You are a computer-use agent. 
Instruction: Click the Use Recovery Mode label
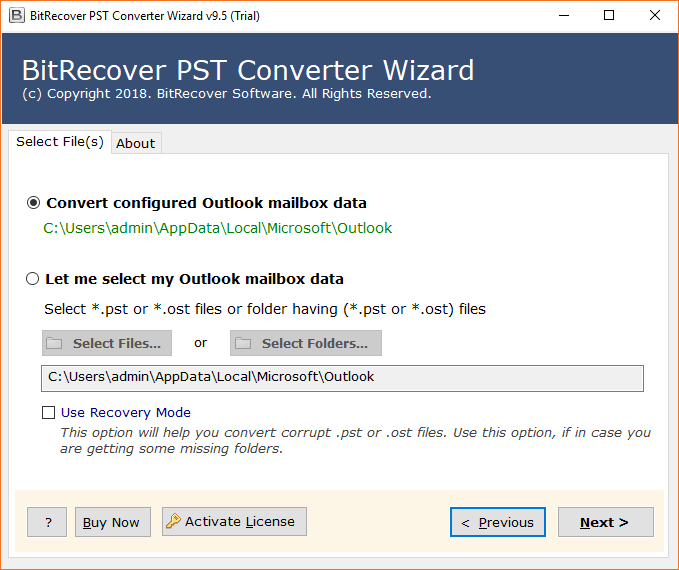pyautogui.click(x=126, y=412)
